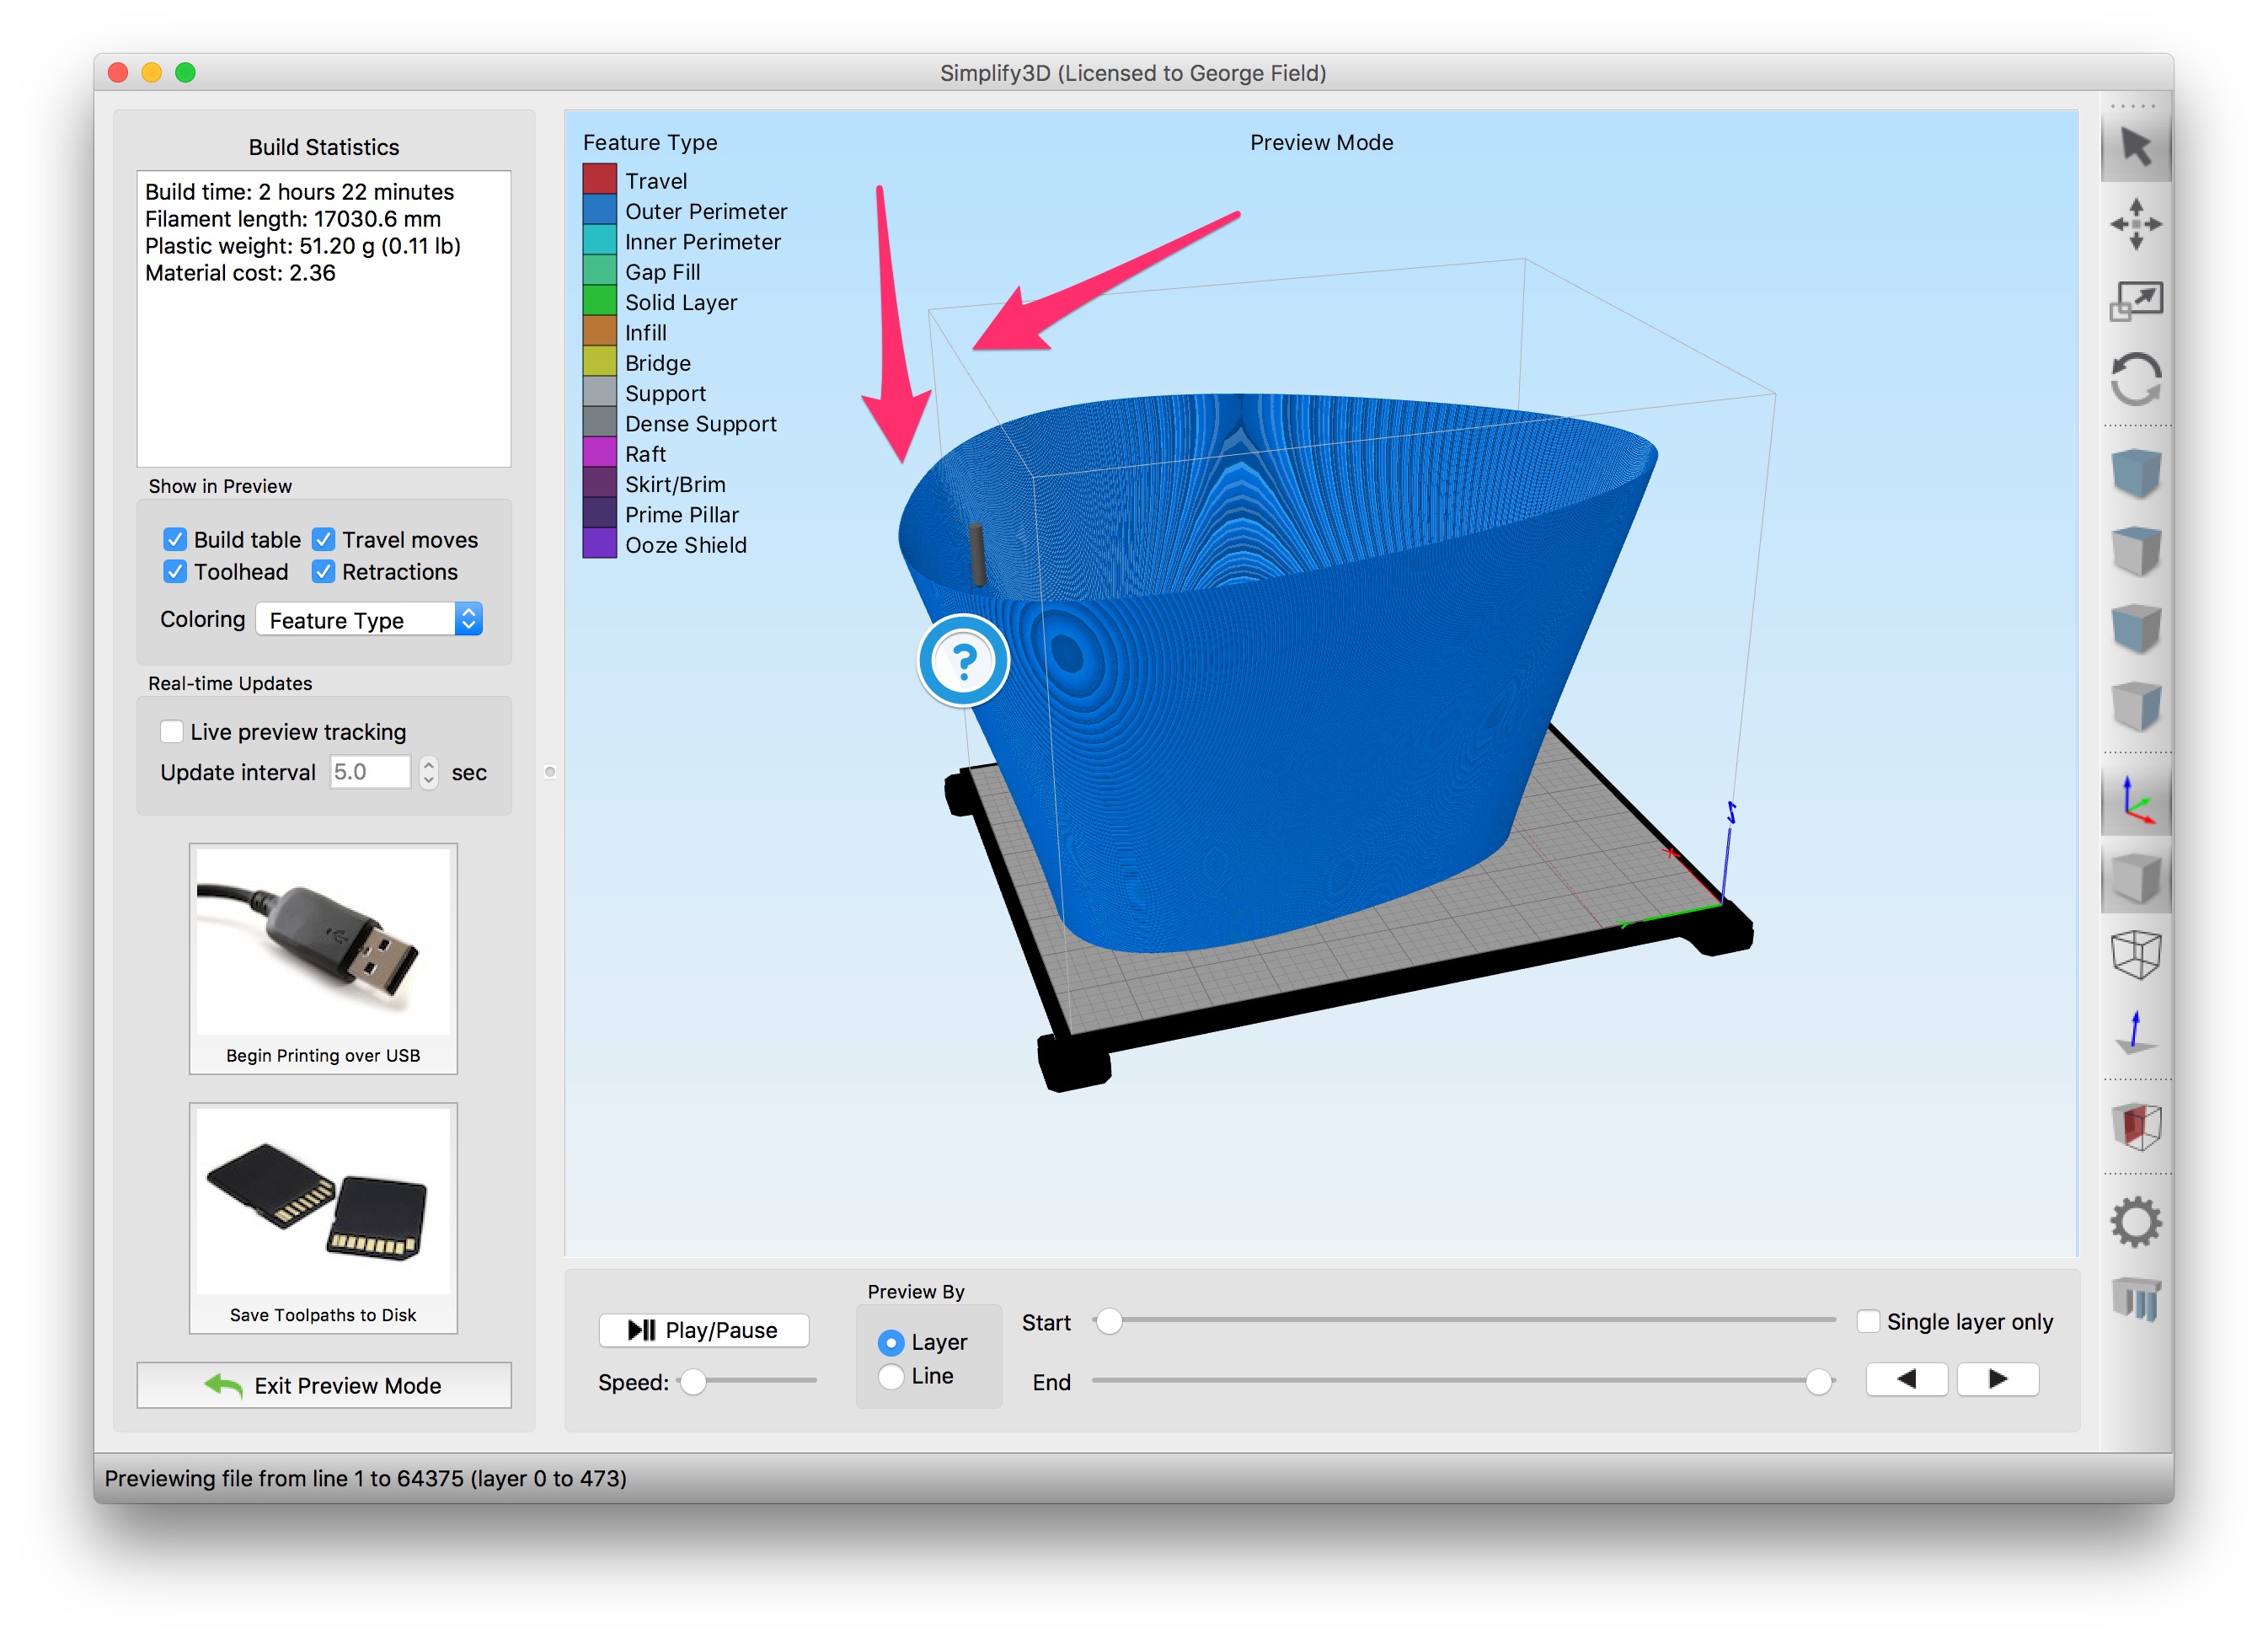Image resolution: width=2268 pixels, height=1638 pixels.
Task: Click Save Toolpaths to Disk
Action: (323, 1217)
